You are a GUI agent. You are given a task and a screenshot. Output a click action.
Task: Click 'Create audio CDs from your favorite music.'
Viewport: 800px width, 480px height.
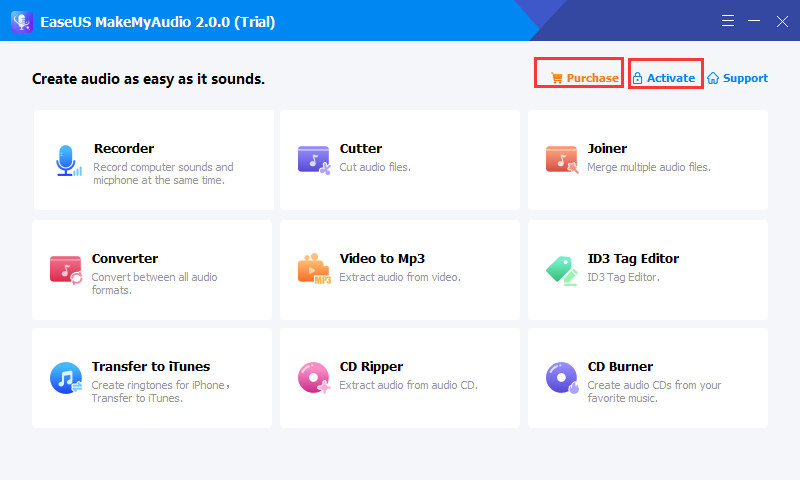(x=654, y=392)
